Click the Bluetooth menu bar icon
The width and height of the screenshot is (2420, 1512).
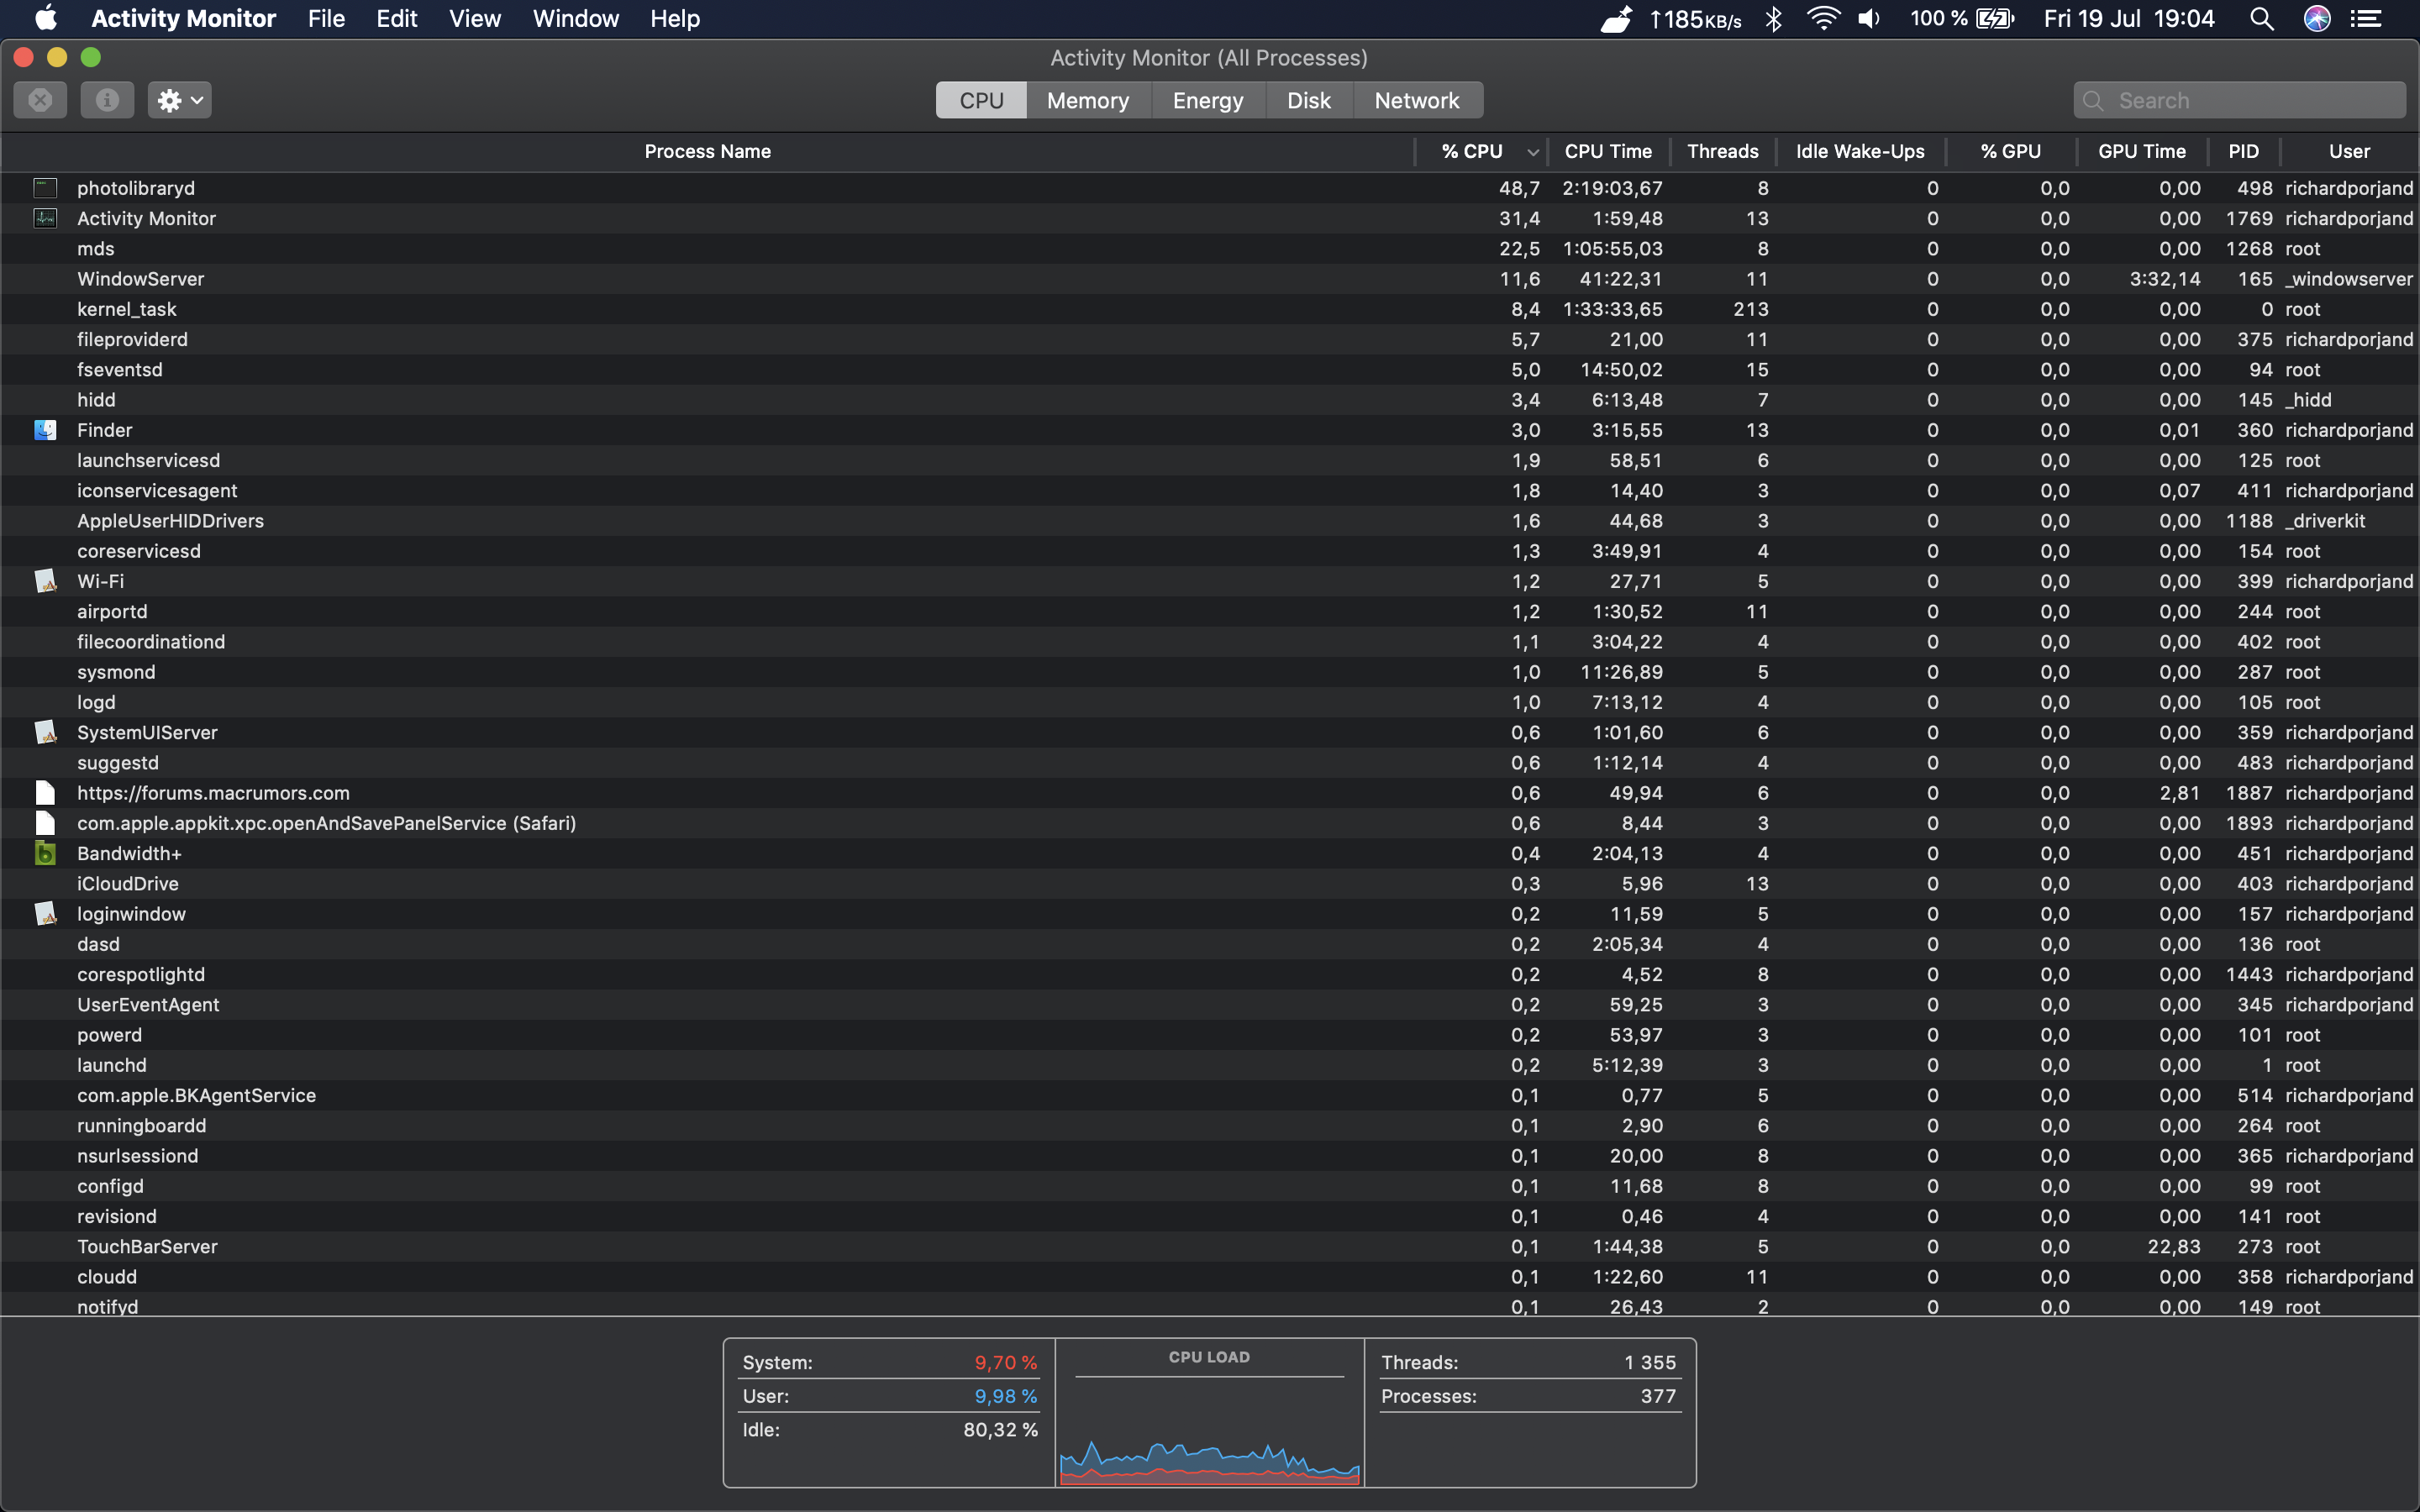1773,19
